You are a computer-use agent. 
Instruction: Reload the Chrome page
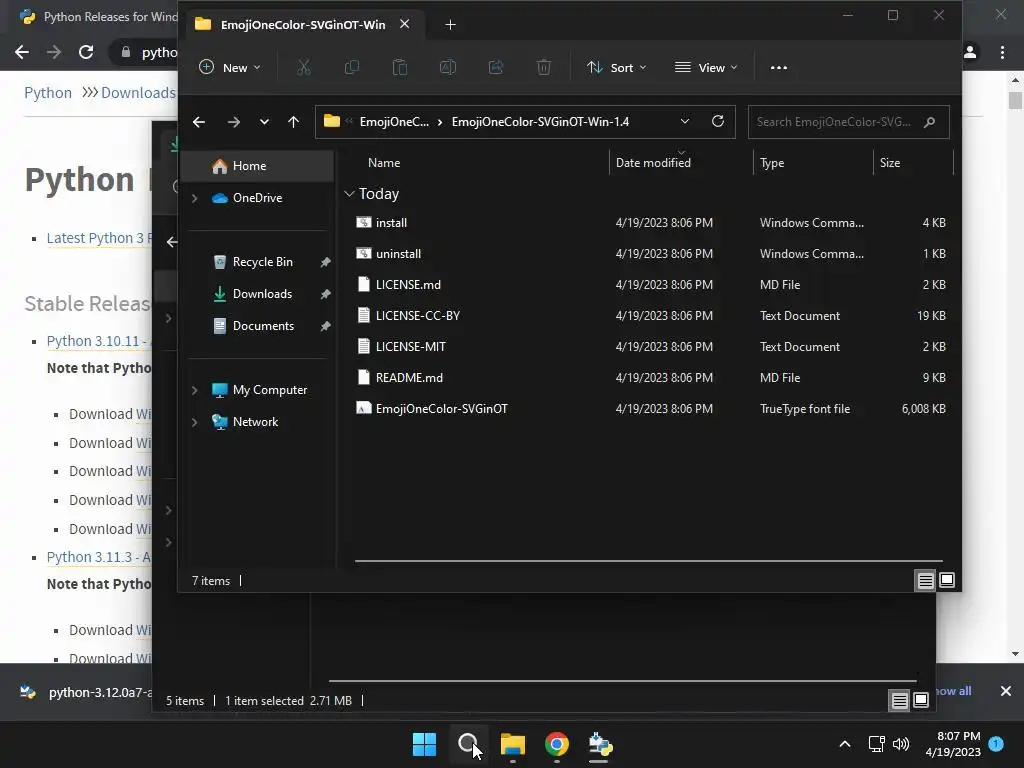[x=86, y=52]
